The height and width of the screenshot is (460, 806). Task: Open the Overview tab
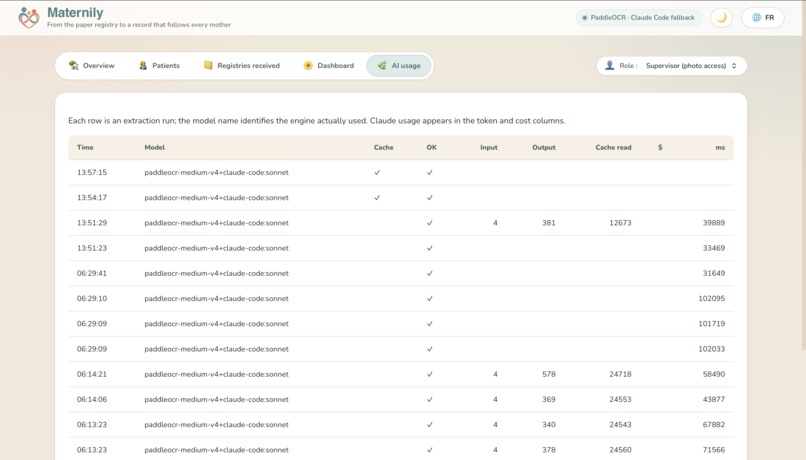[91, 66]
